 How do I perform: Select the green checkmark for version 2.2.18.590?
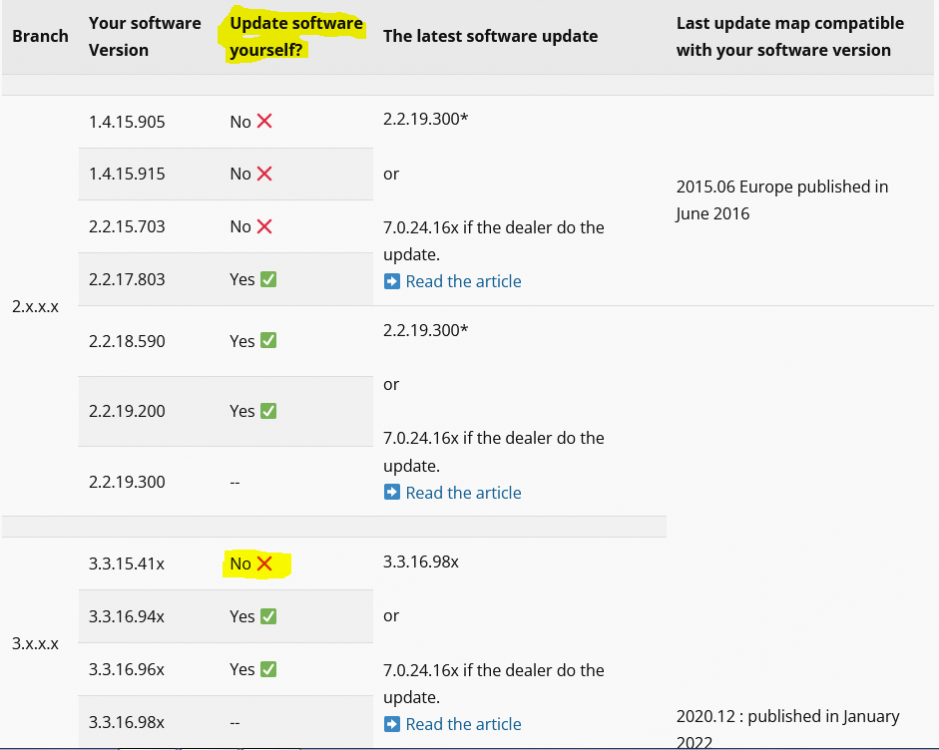[268, 340]
